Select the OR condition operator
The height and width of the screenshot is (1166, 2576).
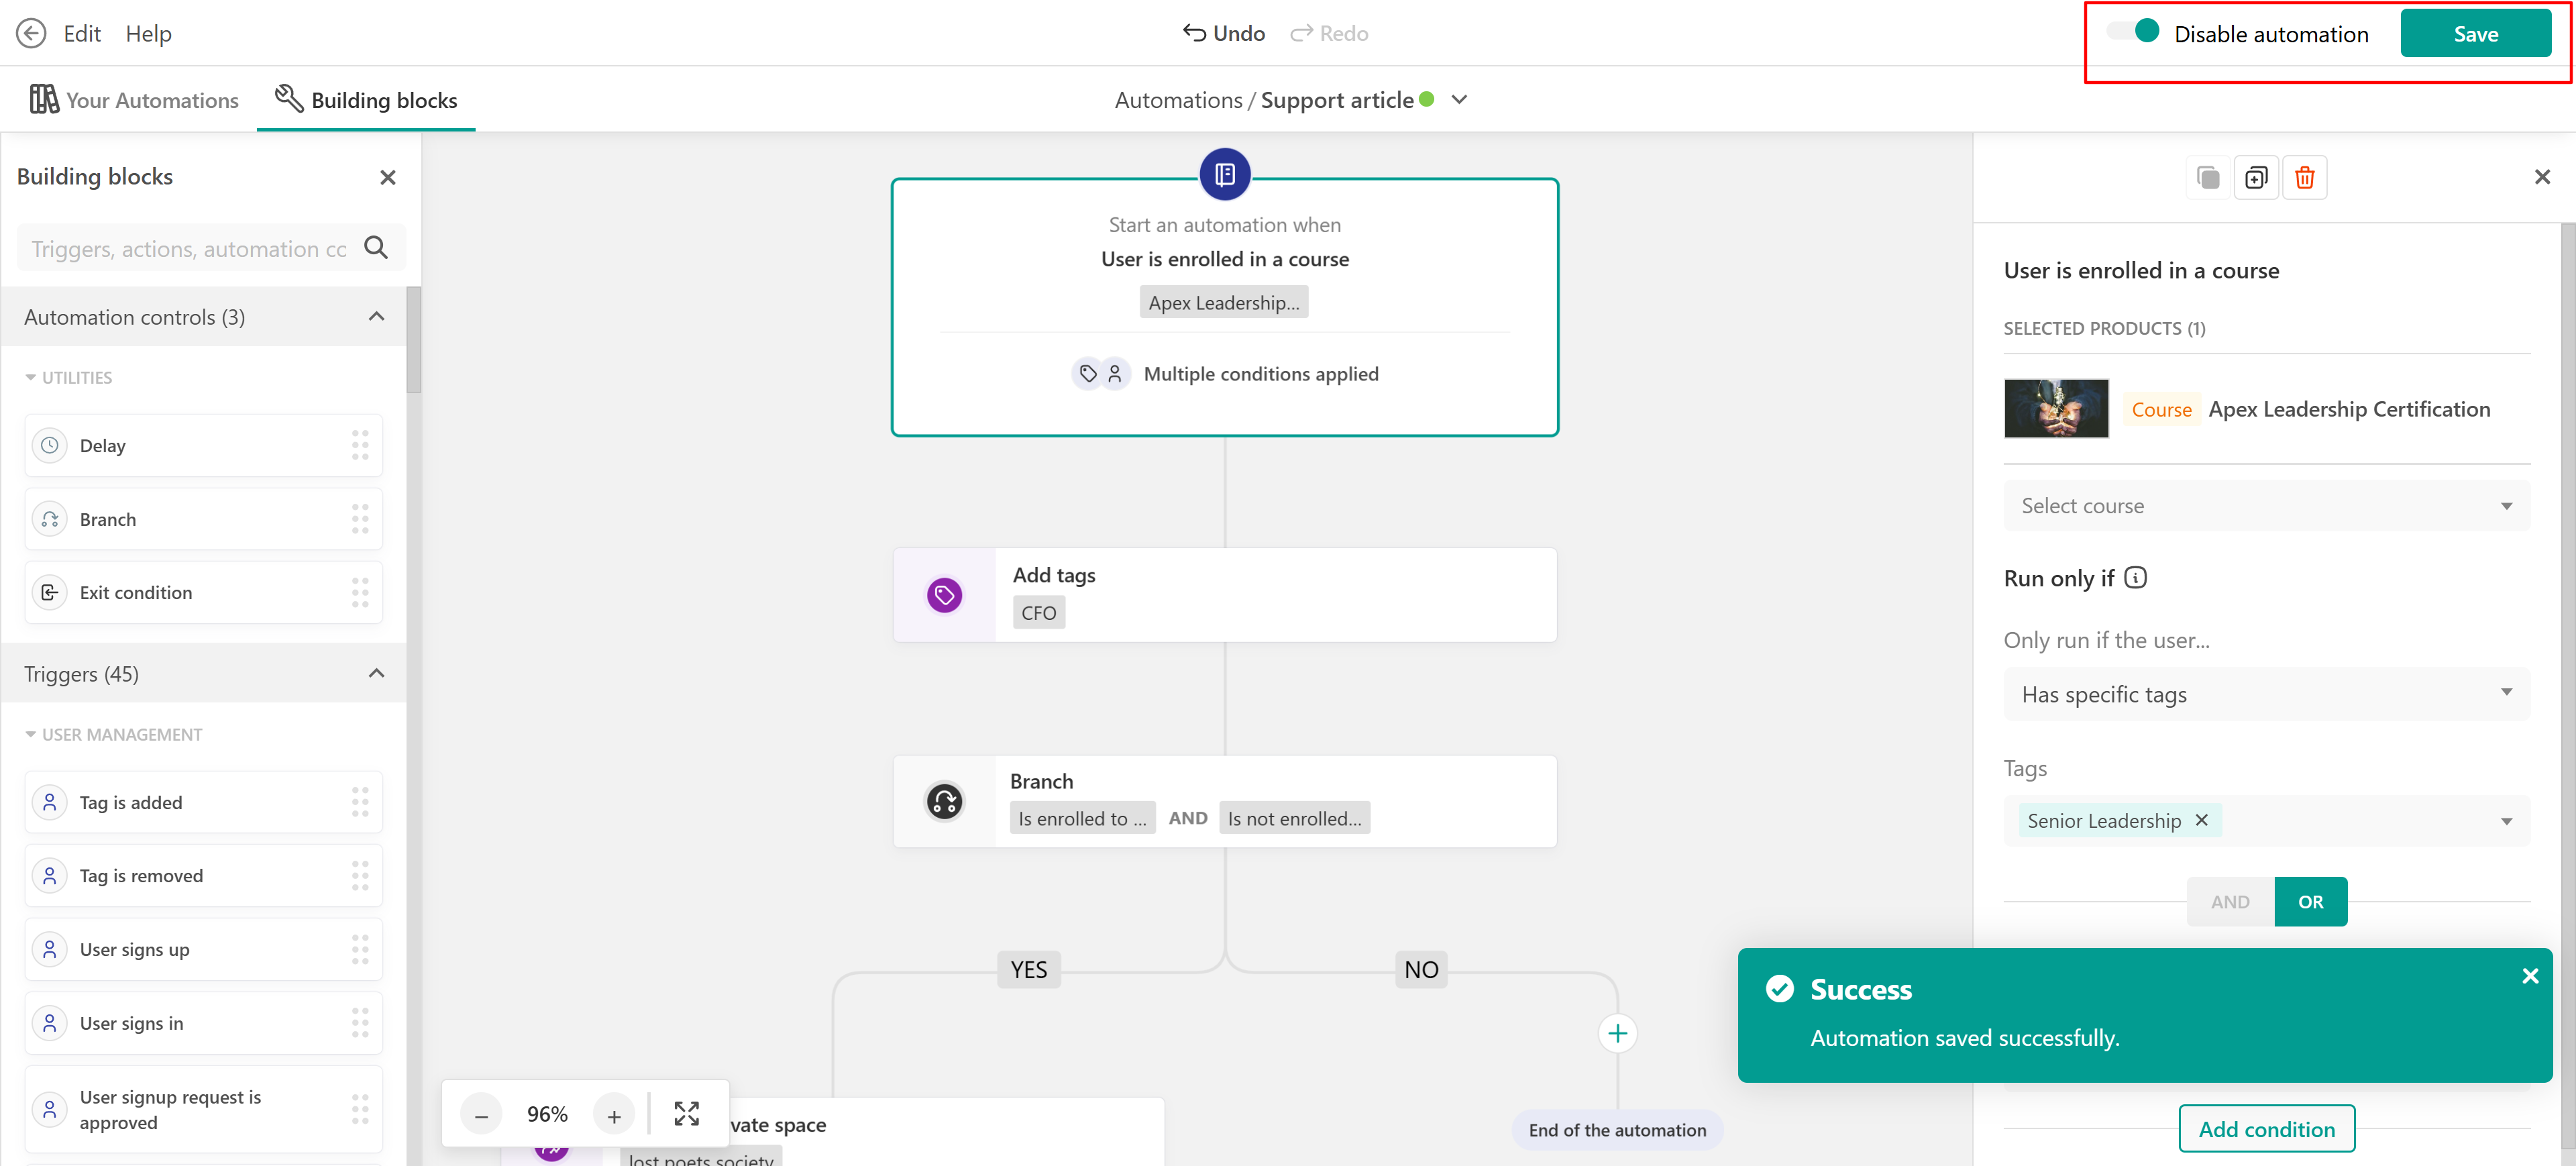click(x=2310, y=901)
